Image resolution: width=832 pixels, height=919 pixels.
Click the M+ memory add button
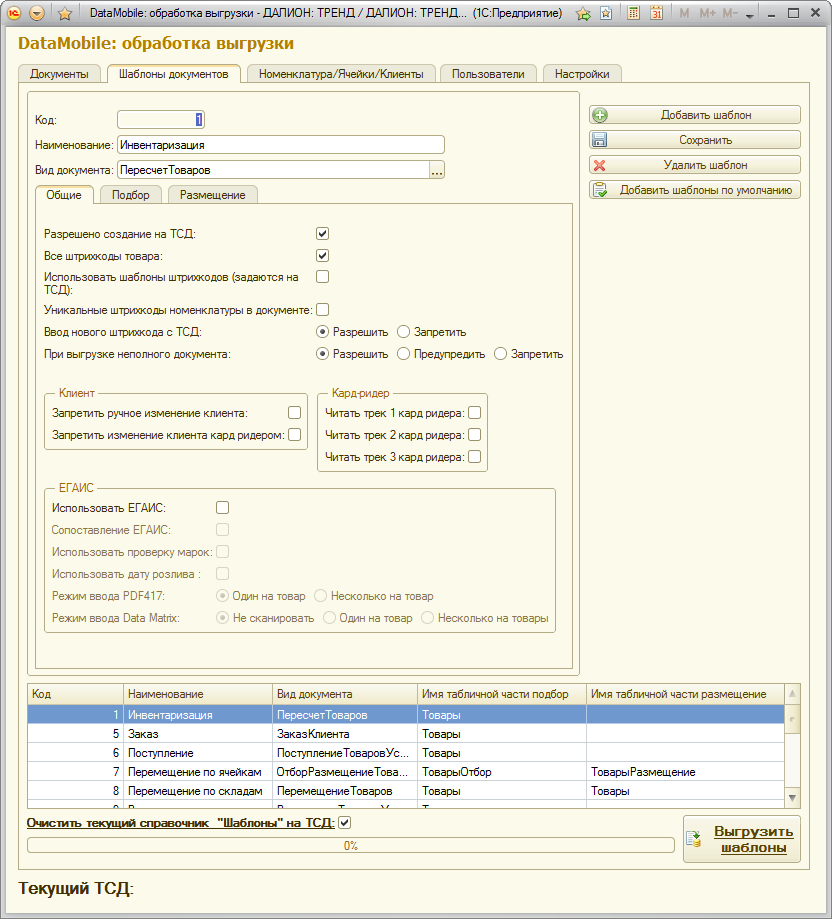click(x=707, y=13)
